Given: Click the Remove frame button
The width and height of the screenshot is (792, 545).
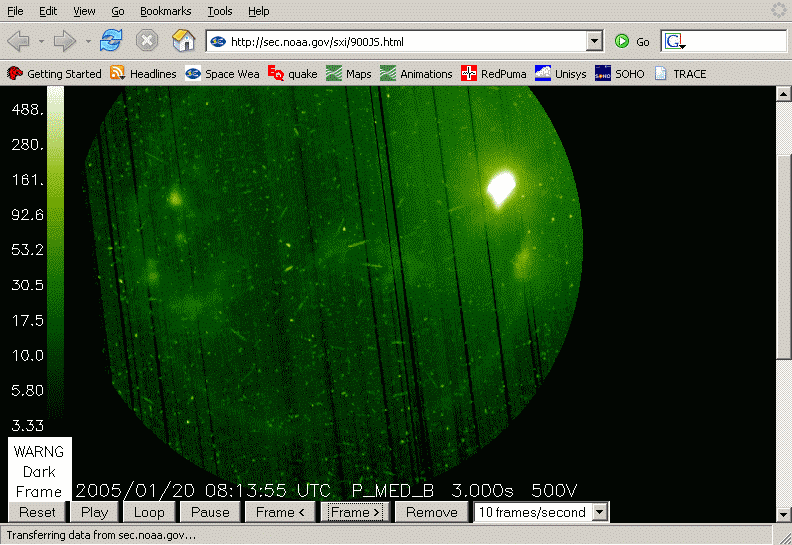Looking at the screenshot, I should click(431, 512).
